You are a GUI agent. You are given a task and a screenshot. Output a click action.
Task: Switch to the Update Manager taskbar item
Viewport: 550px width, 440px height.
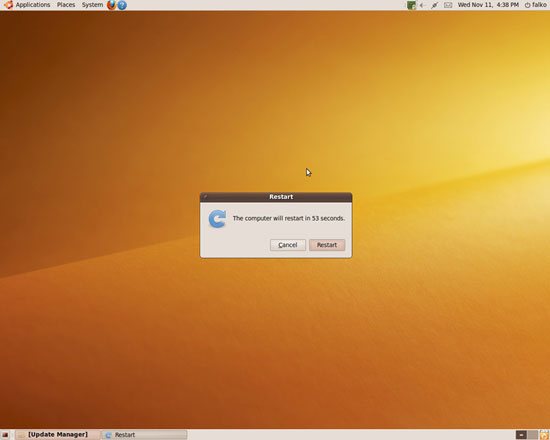[58, 435]
